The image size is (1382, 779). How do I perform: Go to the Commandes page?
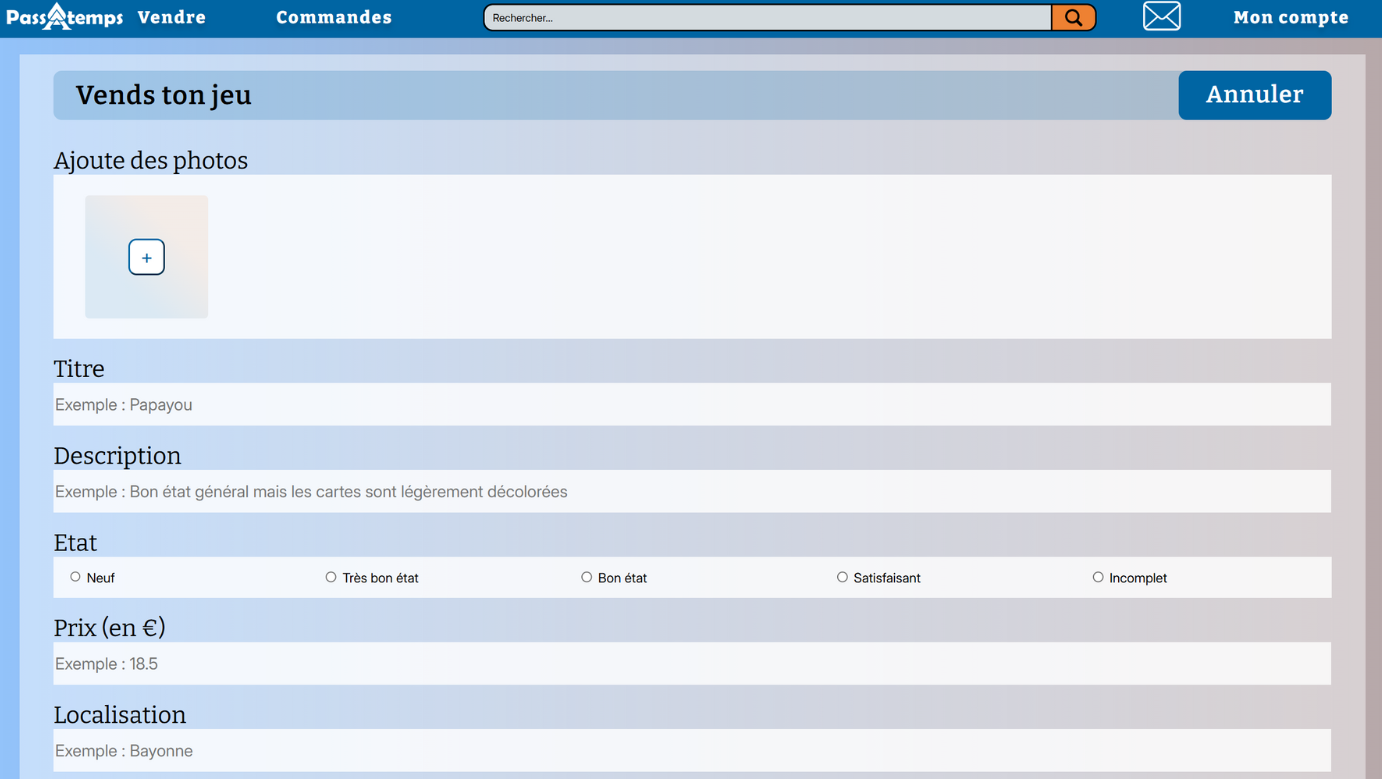[334, 17]
